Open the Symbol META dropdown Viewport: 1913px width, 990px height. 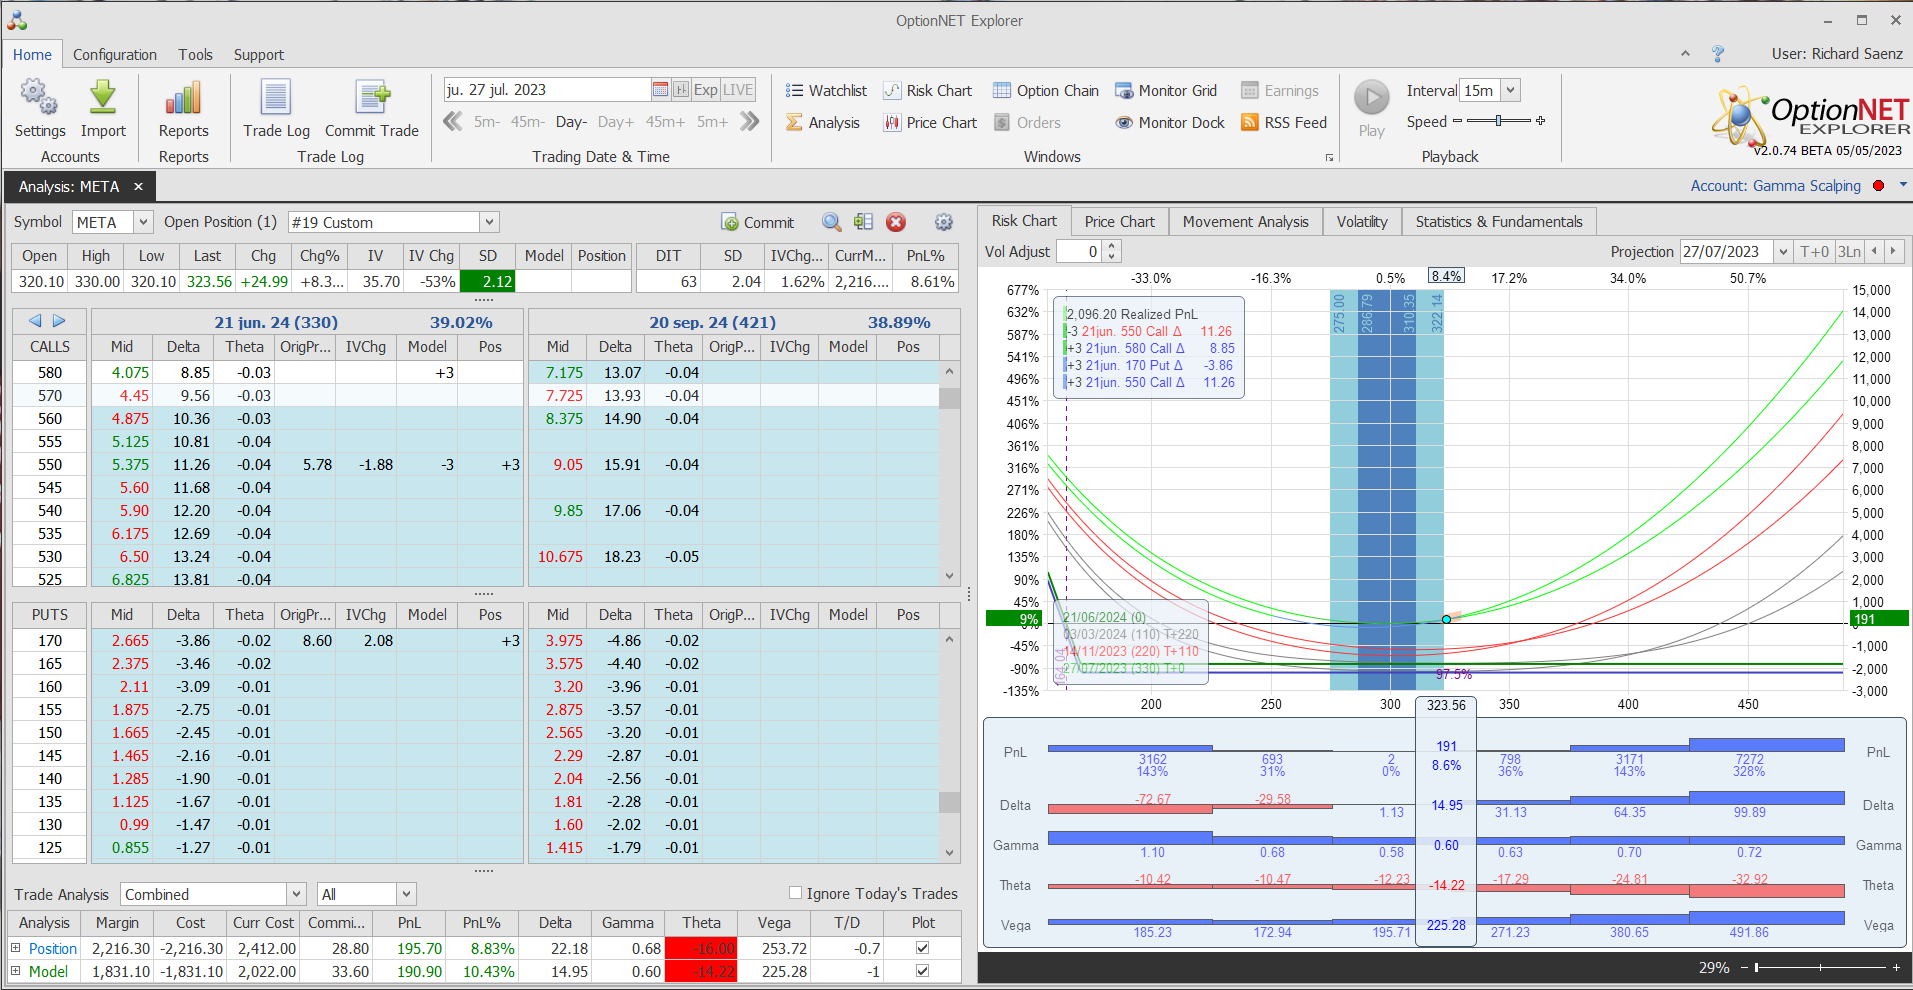(x=143, y=222)
